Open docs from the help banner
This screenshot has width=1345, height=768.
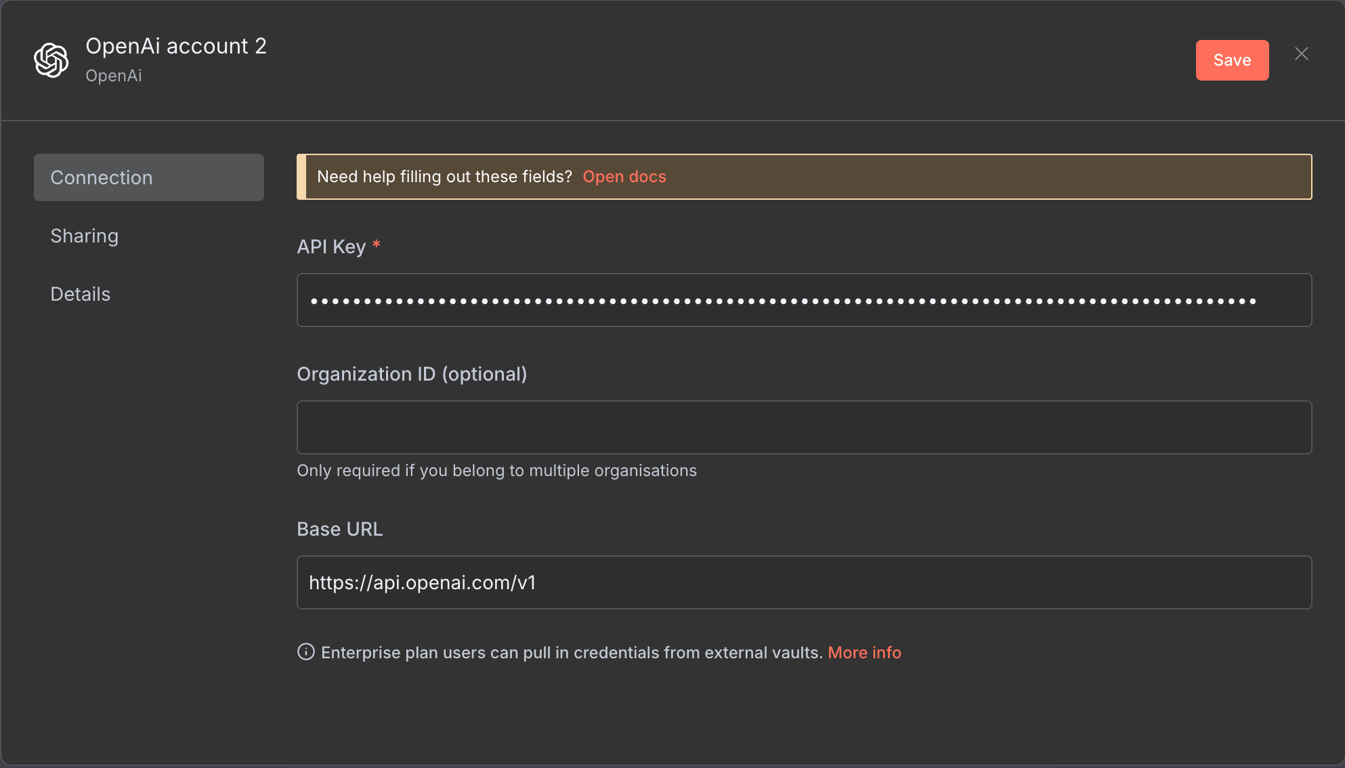pos(624,176)
